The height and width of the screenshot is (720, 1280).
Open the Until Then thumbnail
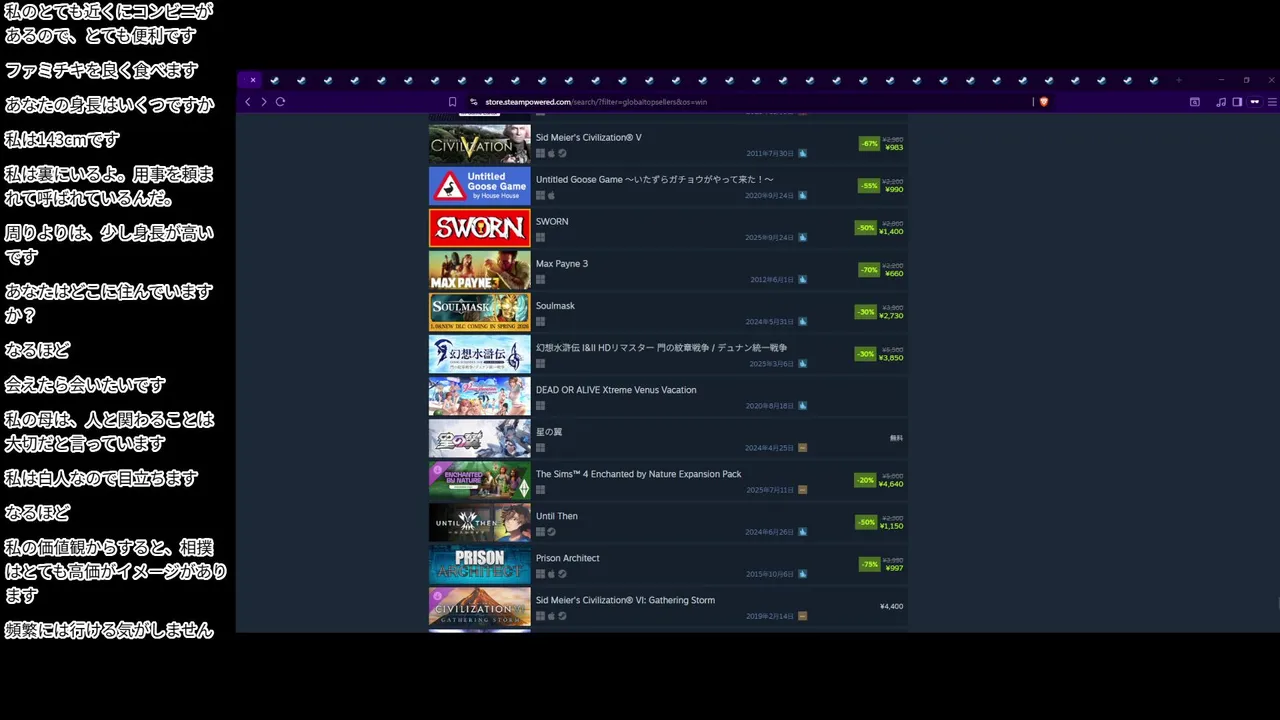click(x=480, y=522)
